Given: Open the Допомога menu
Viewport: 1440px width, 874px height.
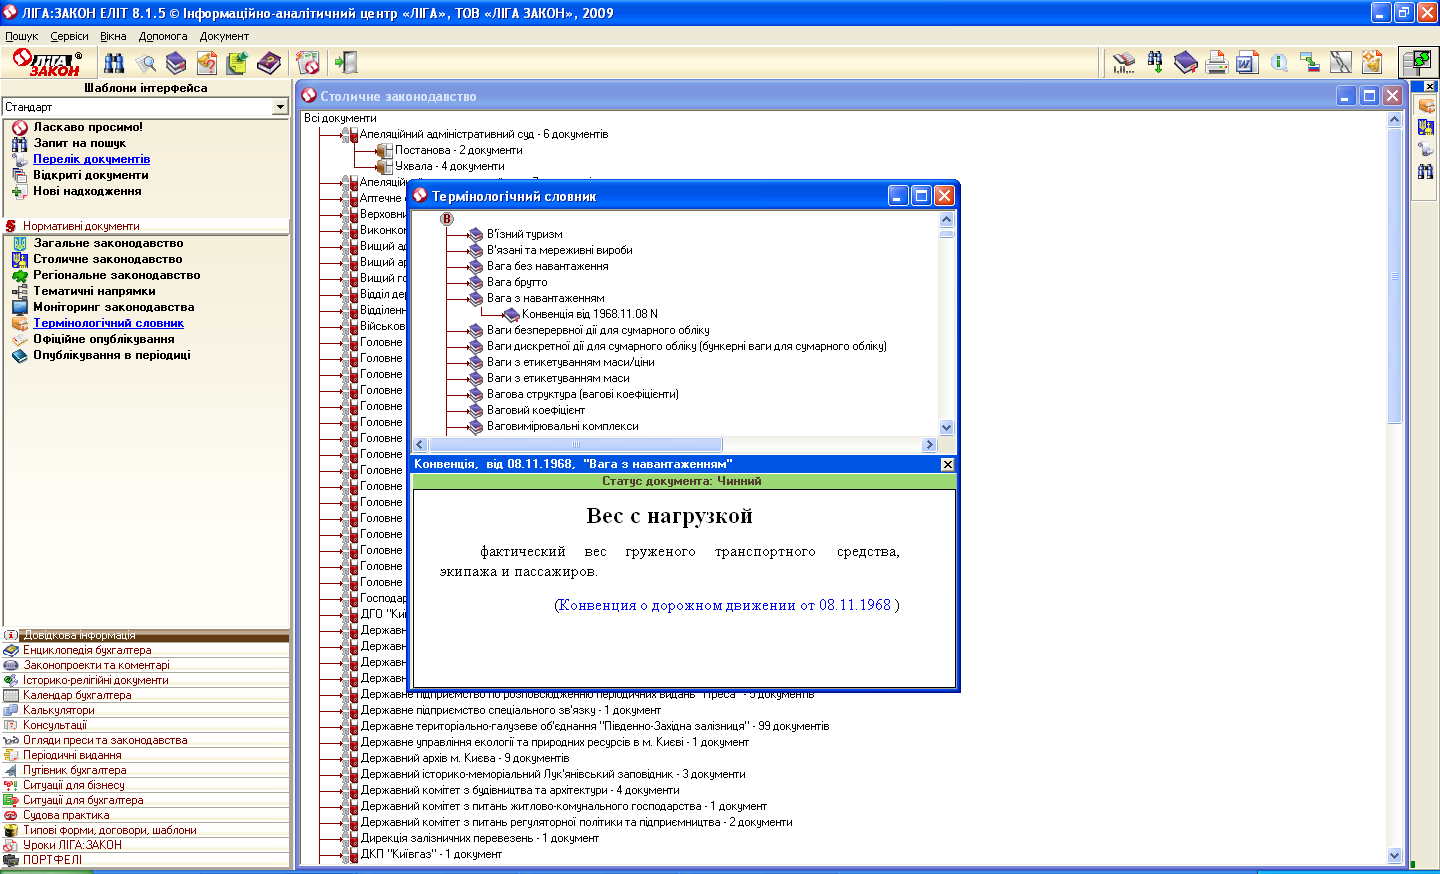Looking at the screenshot, I should pyautogui.click(x=163, y=36).
